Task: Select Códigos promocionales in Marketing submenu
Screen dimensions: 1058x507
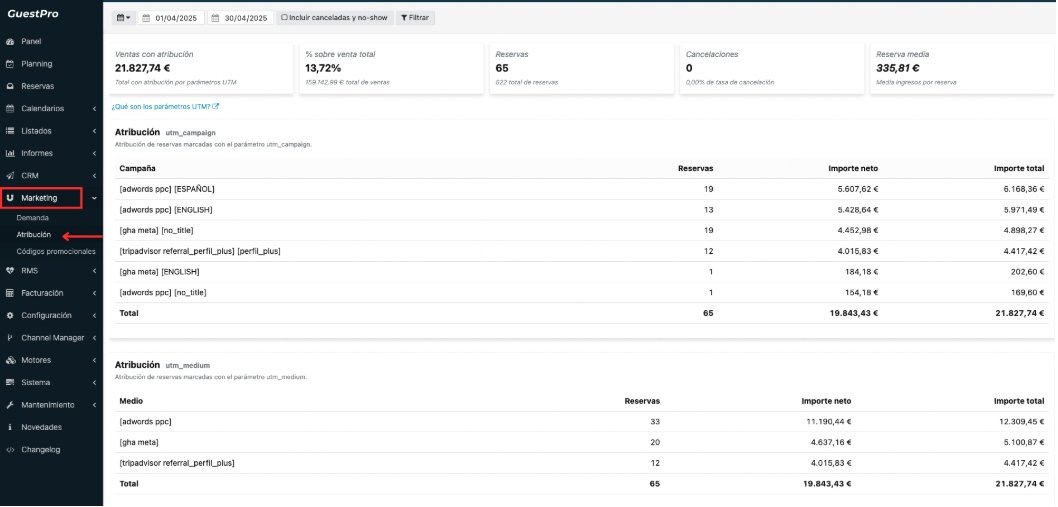Action: pyautogui.click(x=56, y=251)
